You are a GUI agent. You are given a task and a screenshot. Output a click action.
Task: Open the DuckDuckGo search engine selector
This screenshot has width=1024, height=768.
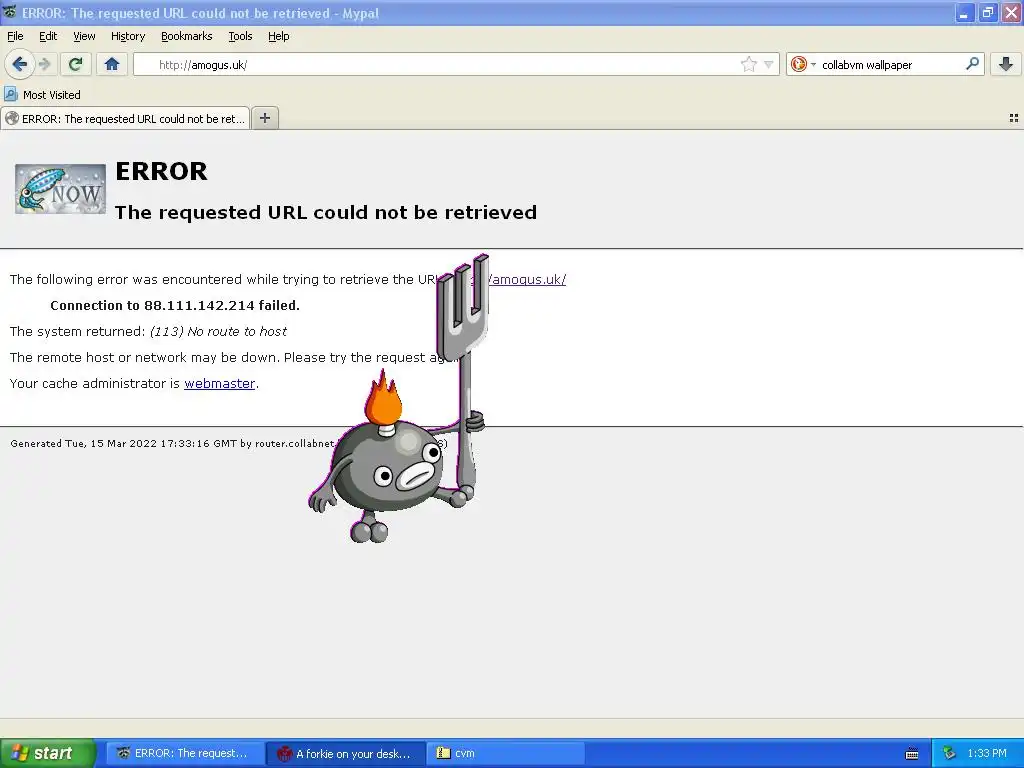[x=803, y=64]
